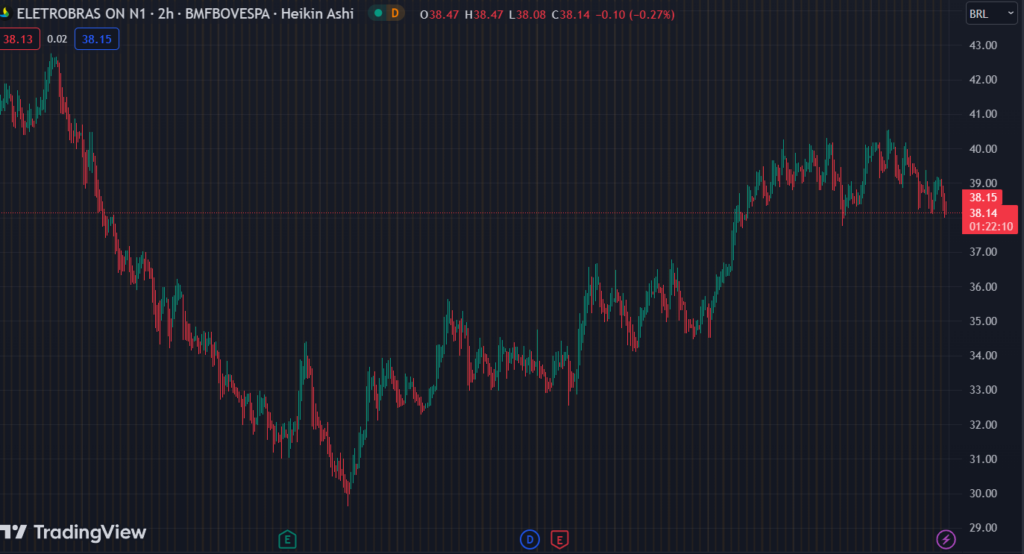Click the O38.47 open value text

pyautogui.click(x=440, y=14)
